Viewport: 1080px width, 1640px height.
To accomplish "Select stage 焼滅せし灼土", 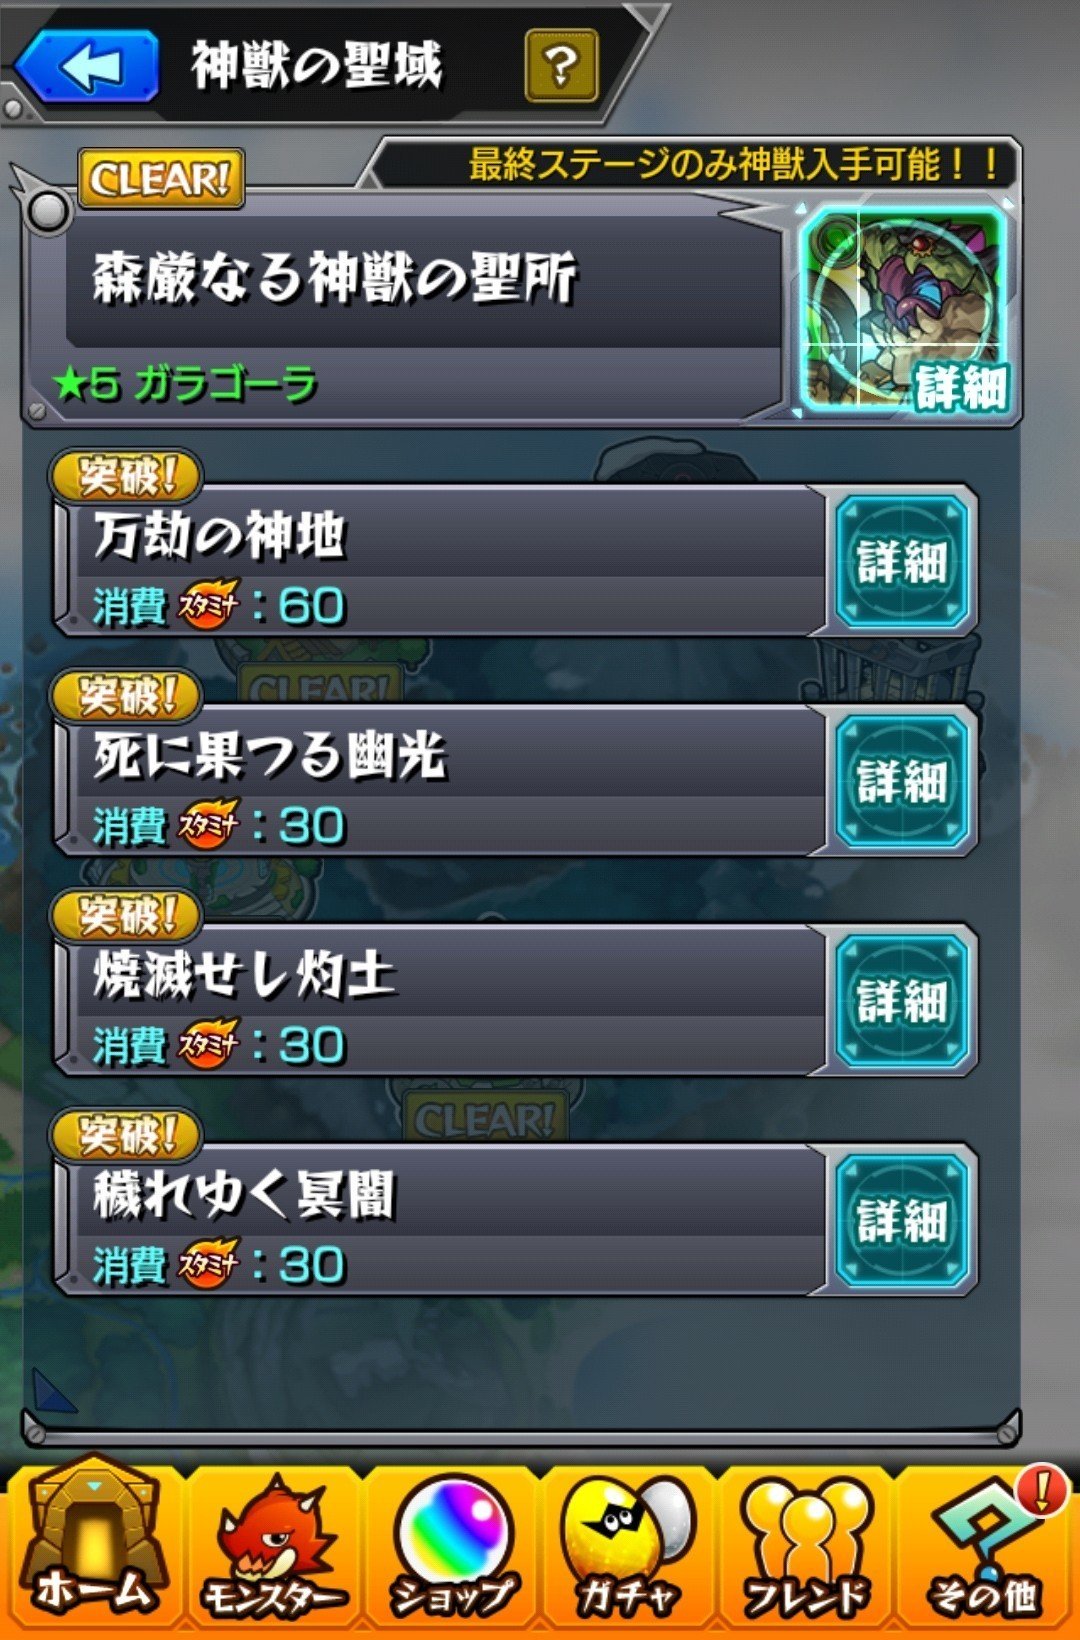I will pos(440,1002).
